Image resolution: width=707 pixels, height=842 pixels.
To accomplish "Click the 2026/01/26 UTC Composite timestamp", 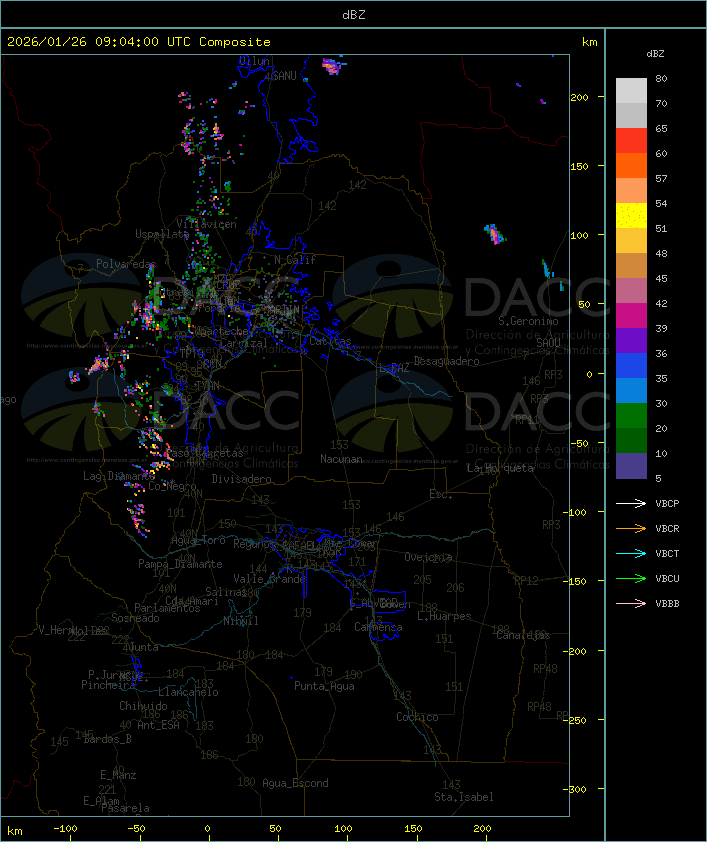I will [x=138, y=42].
